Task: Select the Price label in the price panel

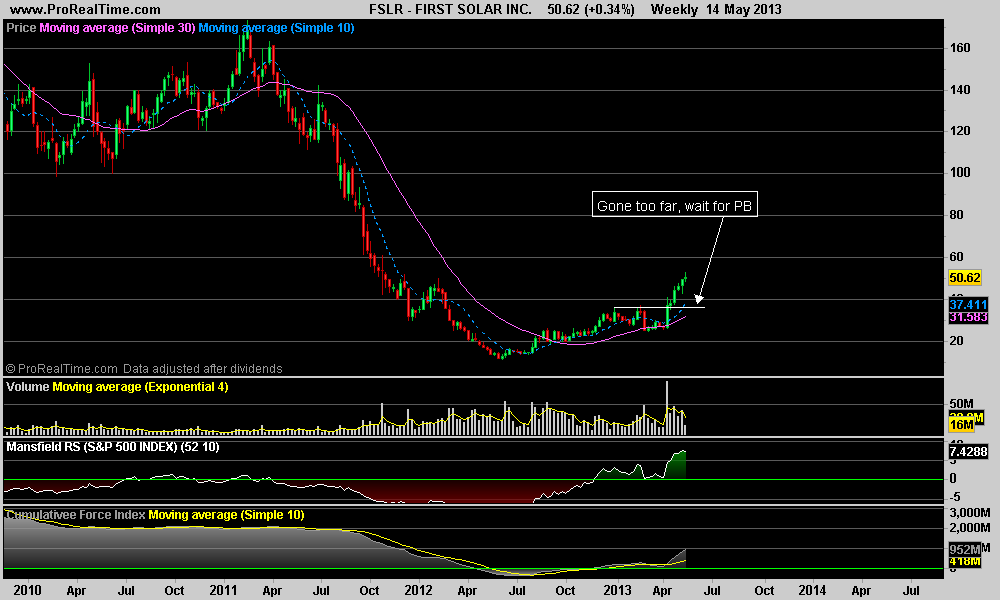Action: tap(21, 28)
